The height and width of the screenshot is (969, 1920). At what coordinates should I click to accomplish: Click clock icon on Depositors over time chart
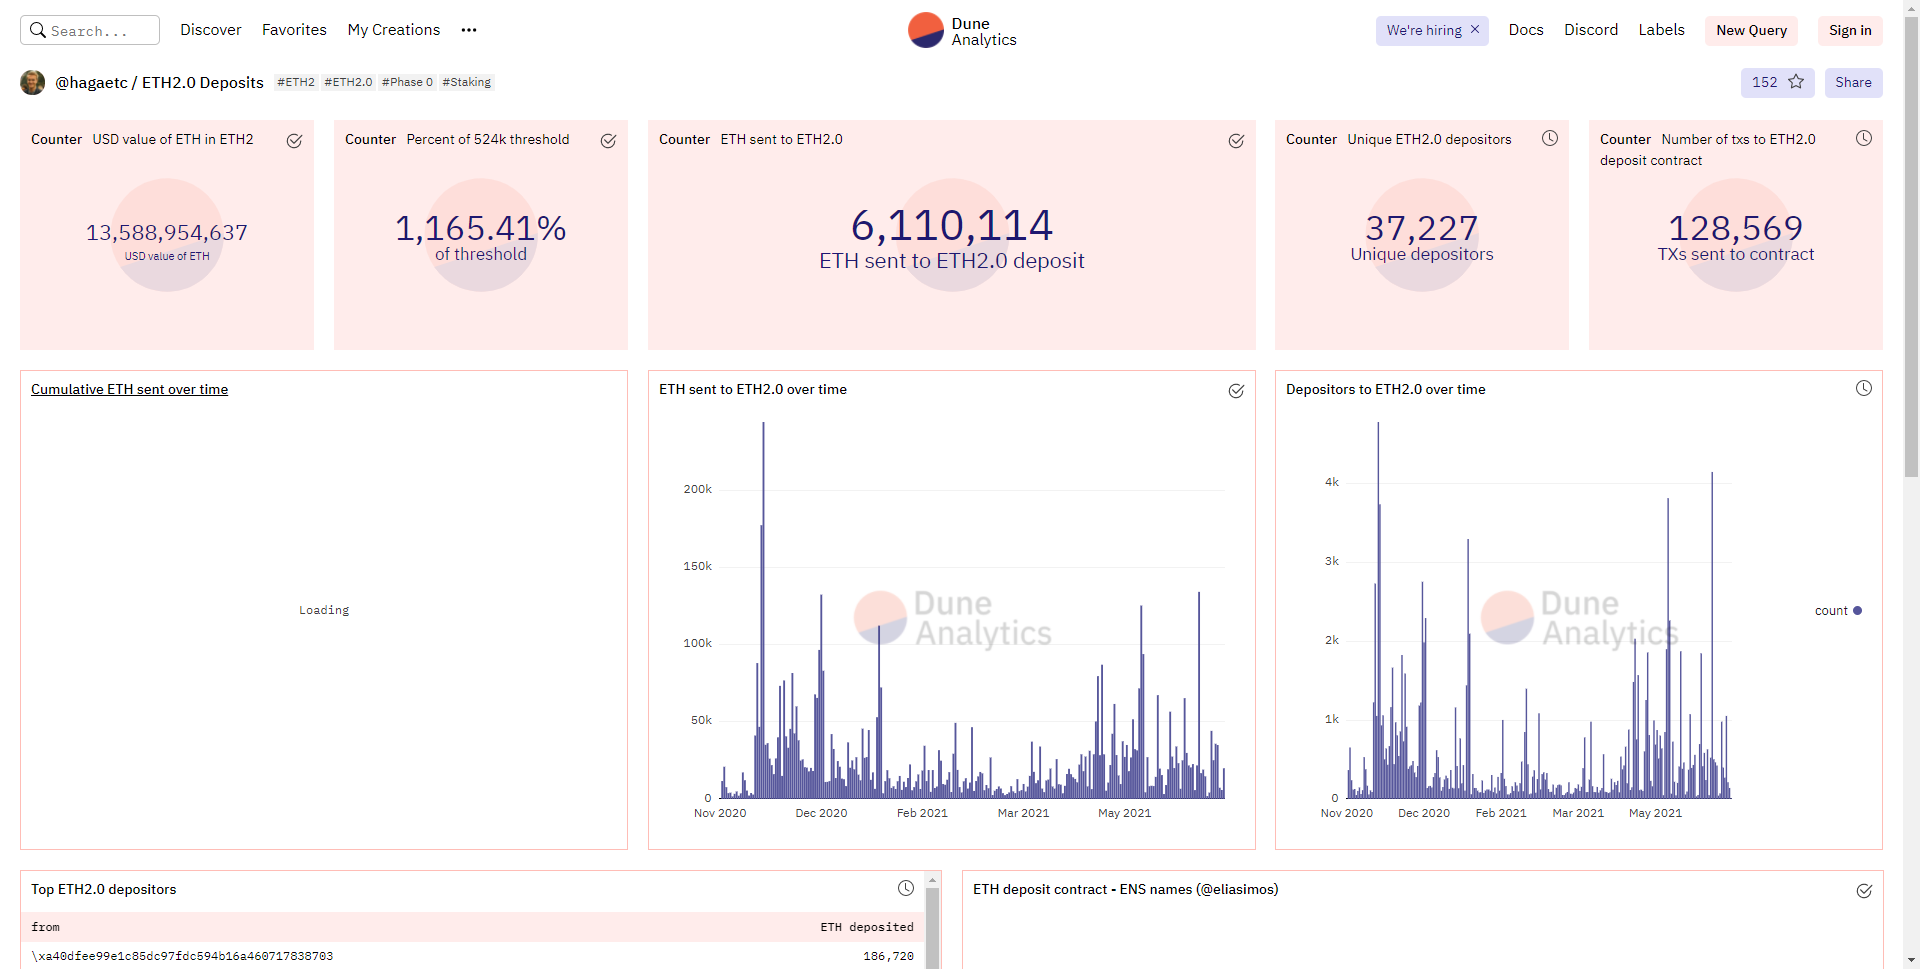coord(1864,389)
